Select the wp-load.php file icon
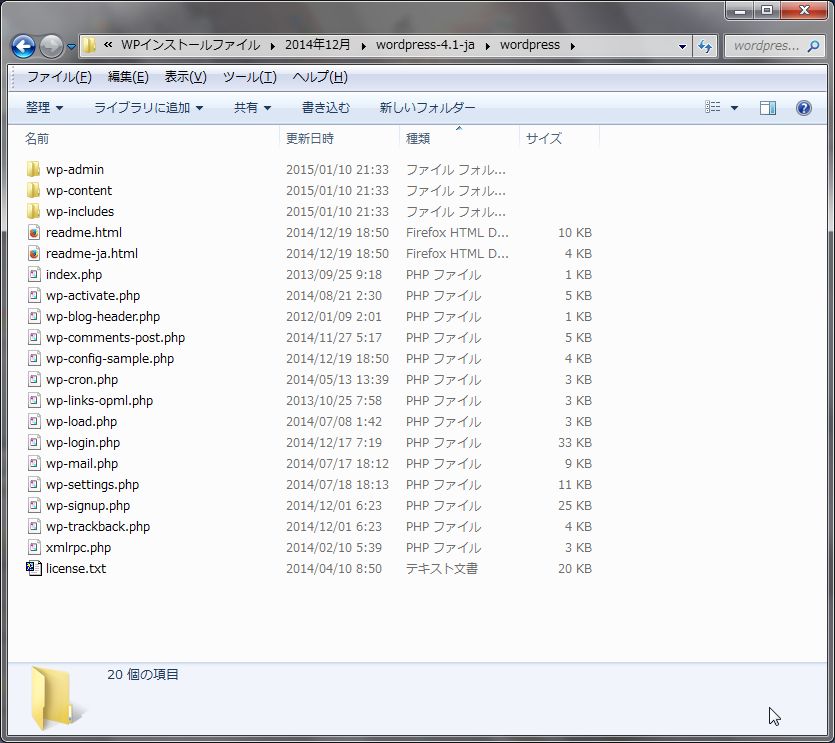 tap(34, 422)
